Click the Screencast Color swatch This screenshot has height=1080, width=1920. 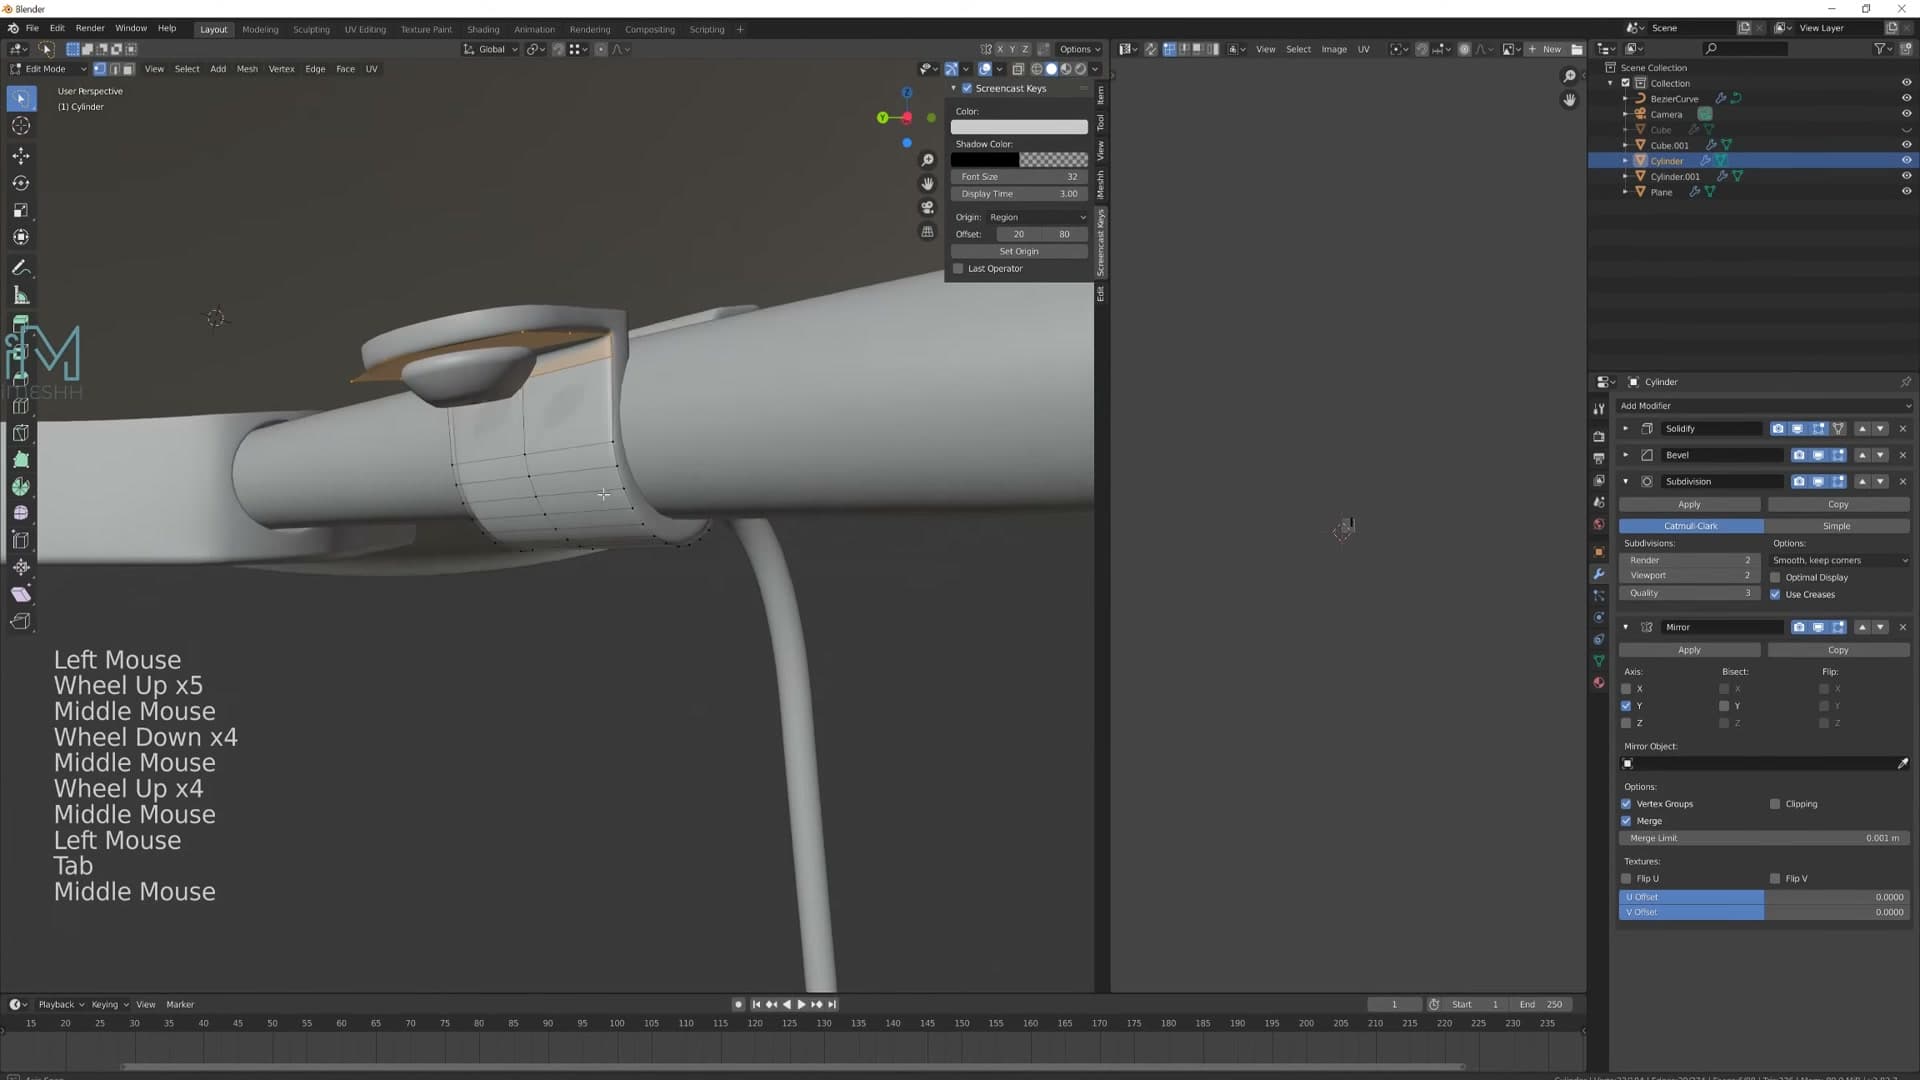tap(1019, 127)
